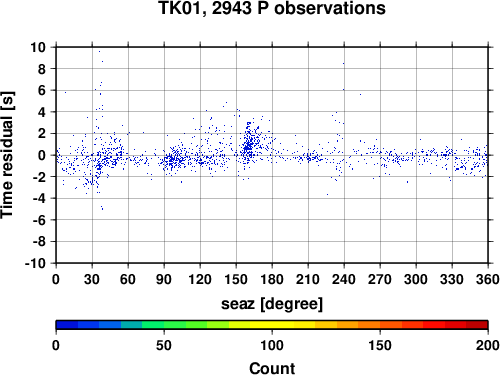The height and width of the screenshot is (375, 500).
Task: Select the dark blue colorbar segment
Action: click(x=67, y=325)
